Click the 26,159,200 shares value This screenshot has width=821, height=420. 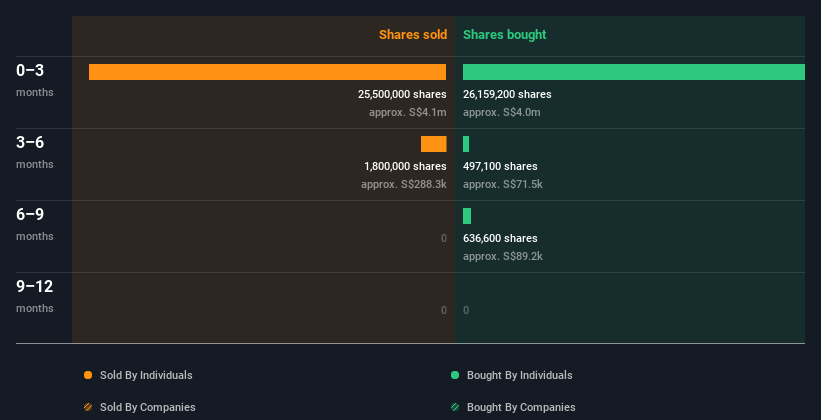pos(507,94)
